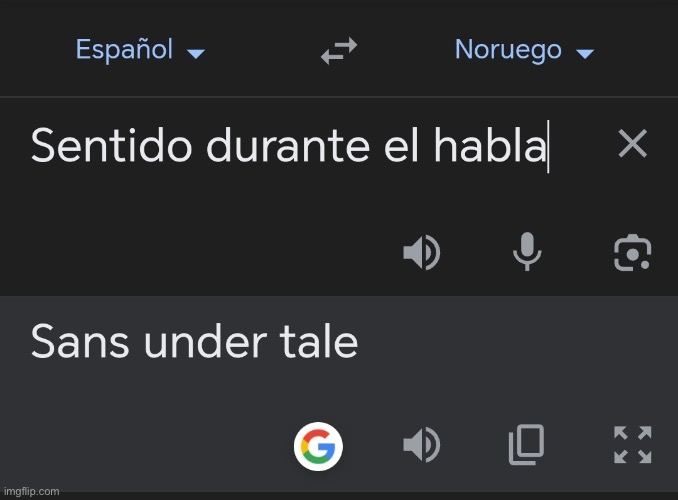This screenshot has height=500, width=678.
Task: Click the word 'tale' in the translation
Action: click(x=319, y=342)
